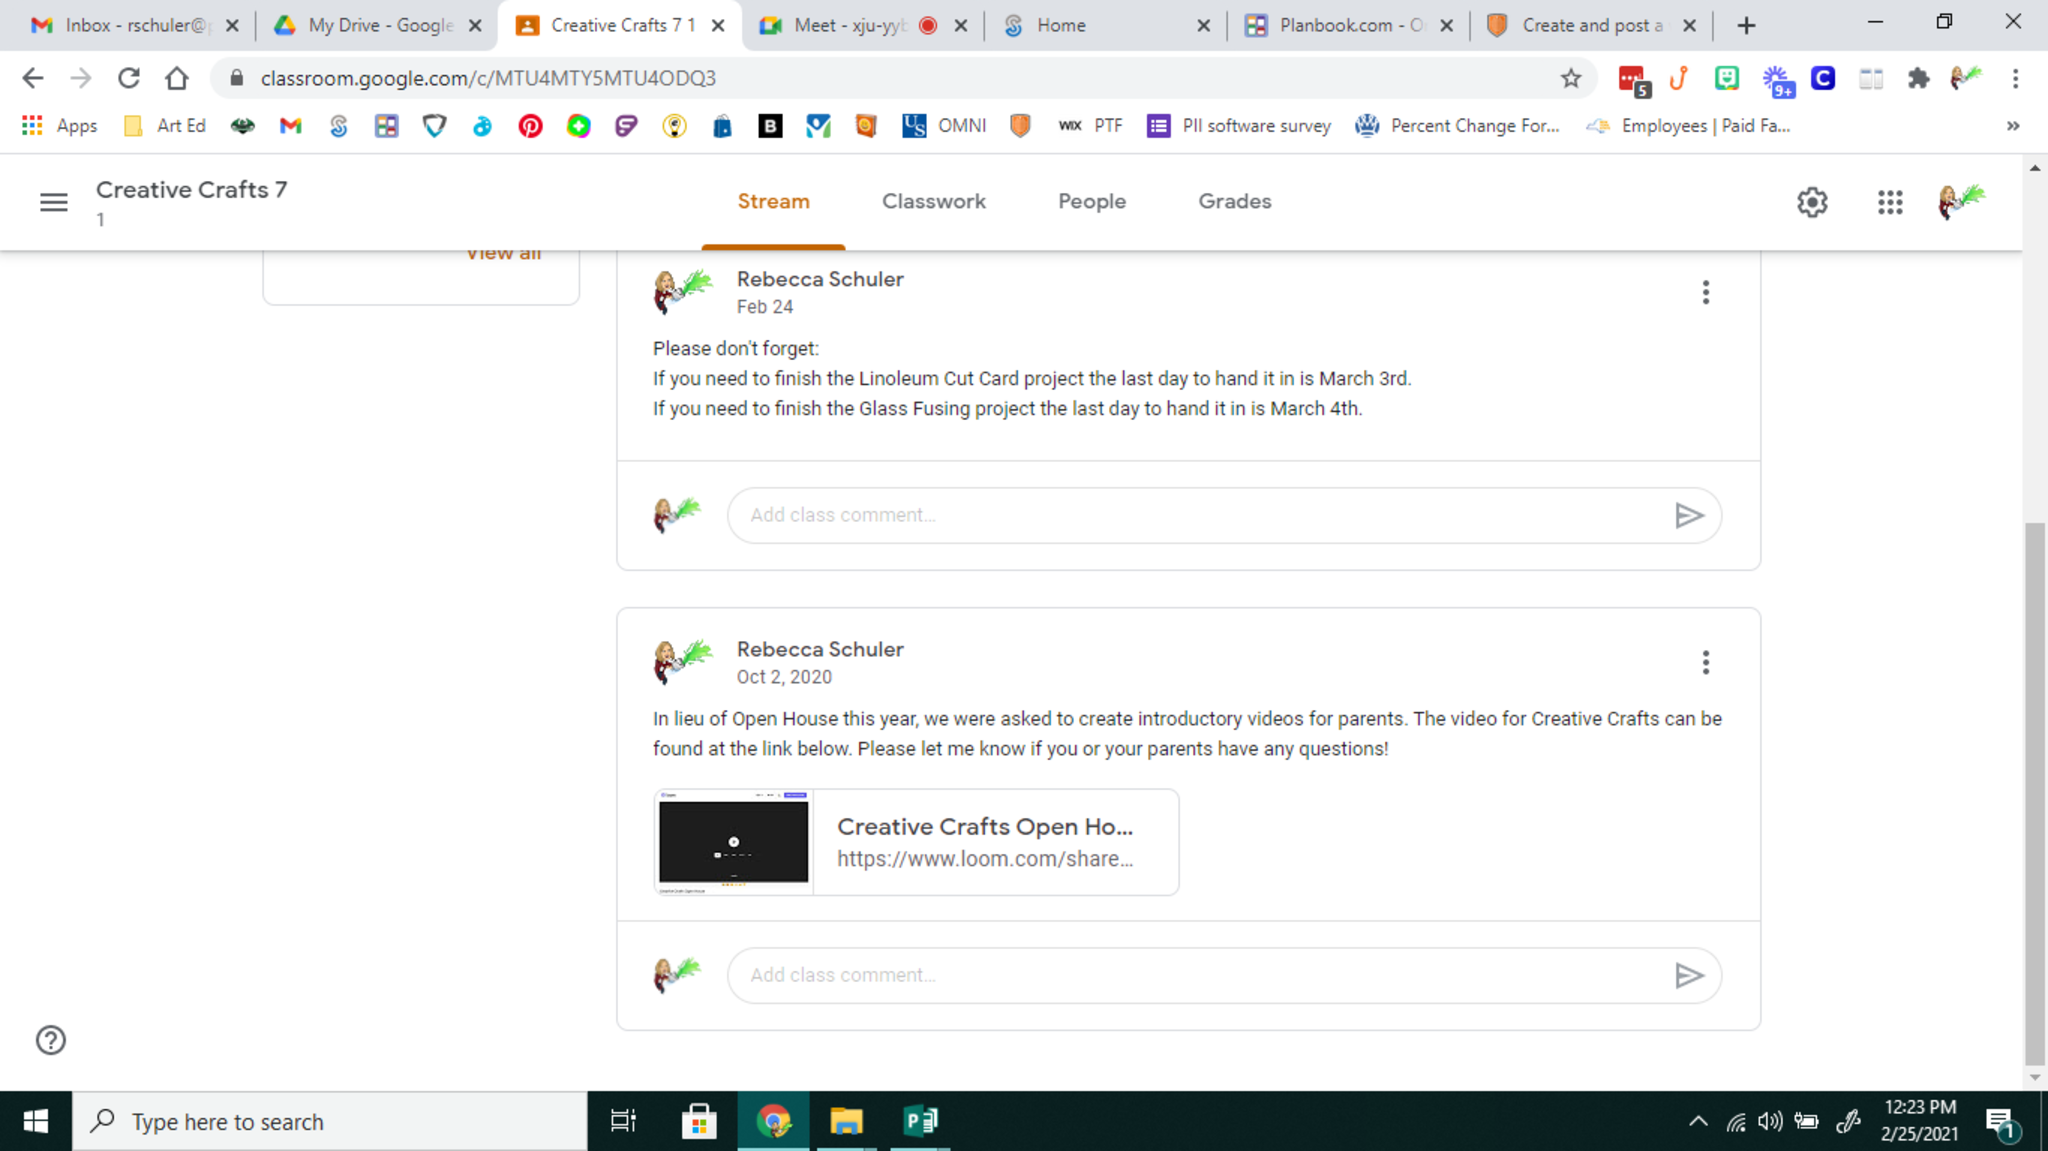This screenshot has height=1151, width=2048.
Task: Open more options for the Feb 24 post
Action: [x=1705, y=292]
